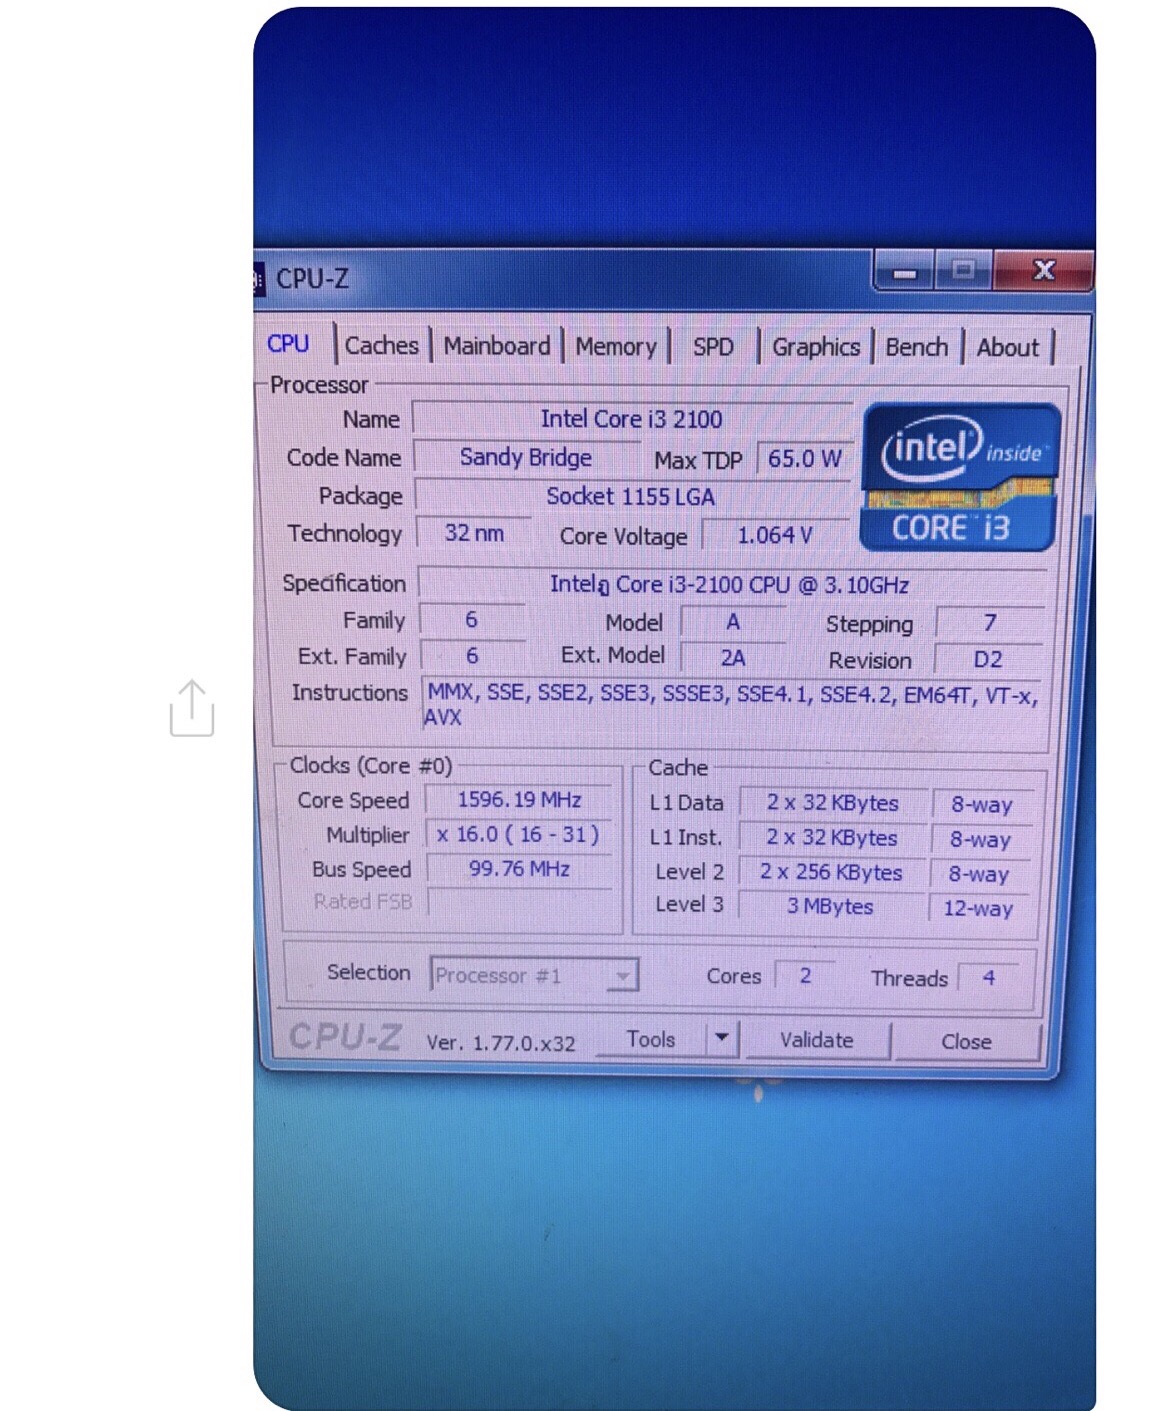
Task: Click the Sandy Bridge code name value
Action: click(x=526, y=457)
